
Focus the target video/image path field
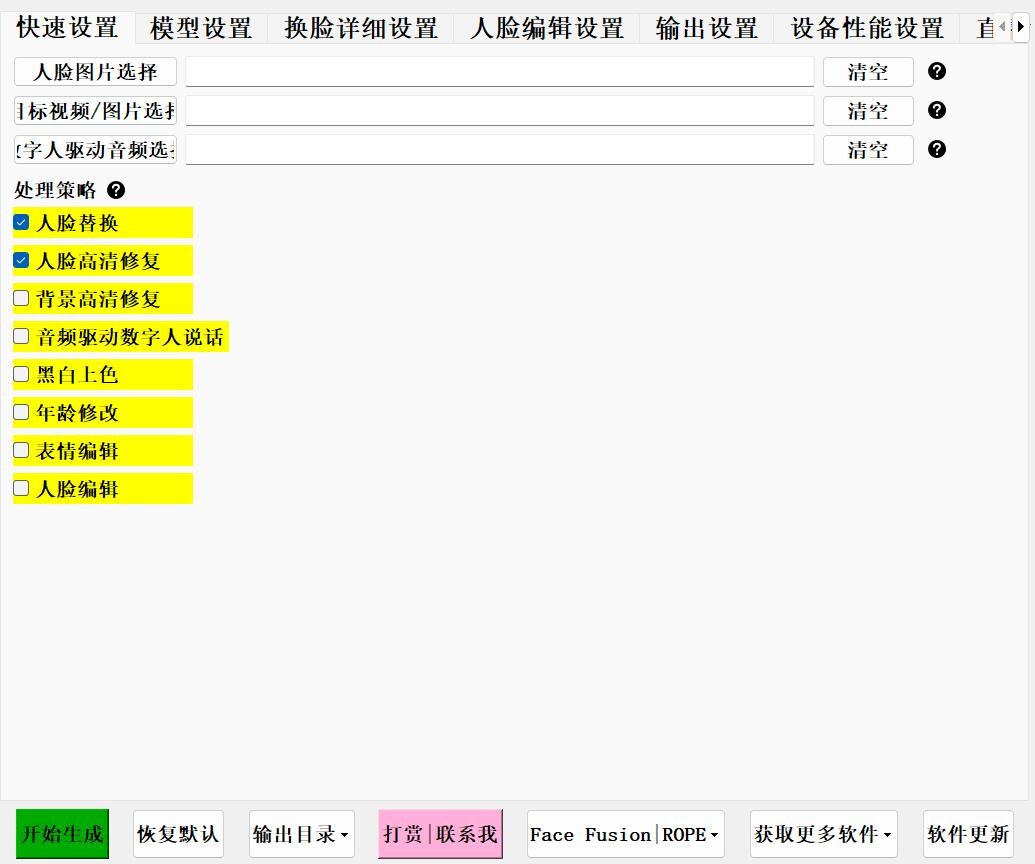(500, 110)
